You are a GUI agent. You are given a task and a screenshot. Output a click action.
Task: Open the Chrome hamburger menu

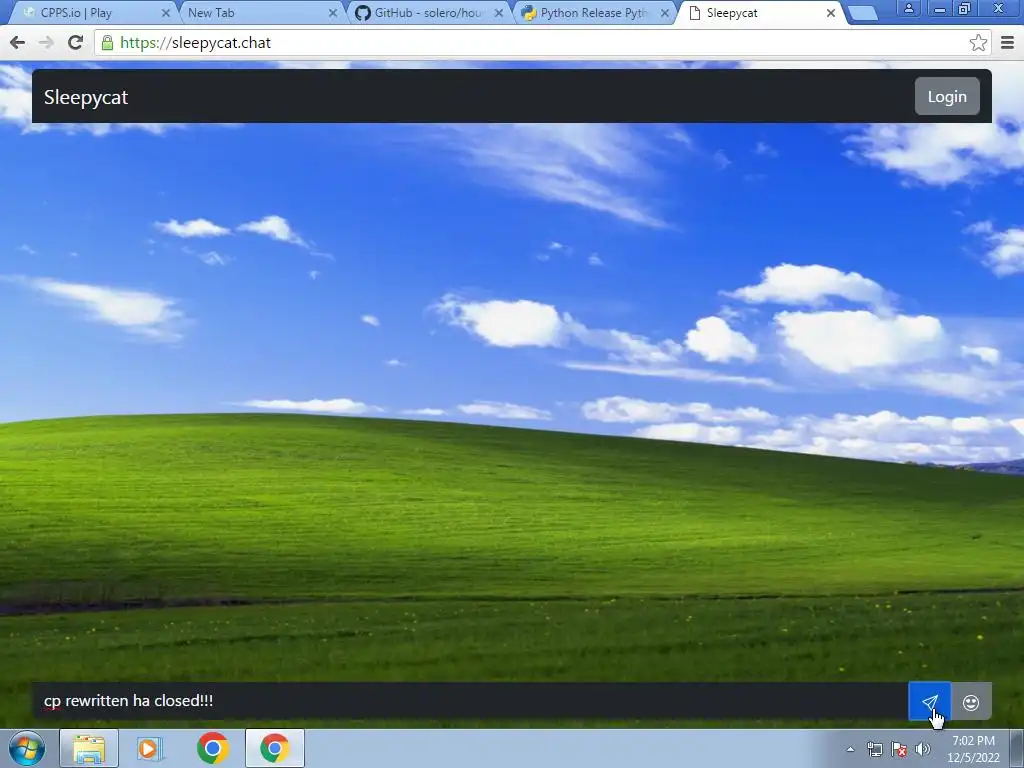1008,42
